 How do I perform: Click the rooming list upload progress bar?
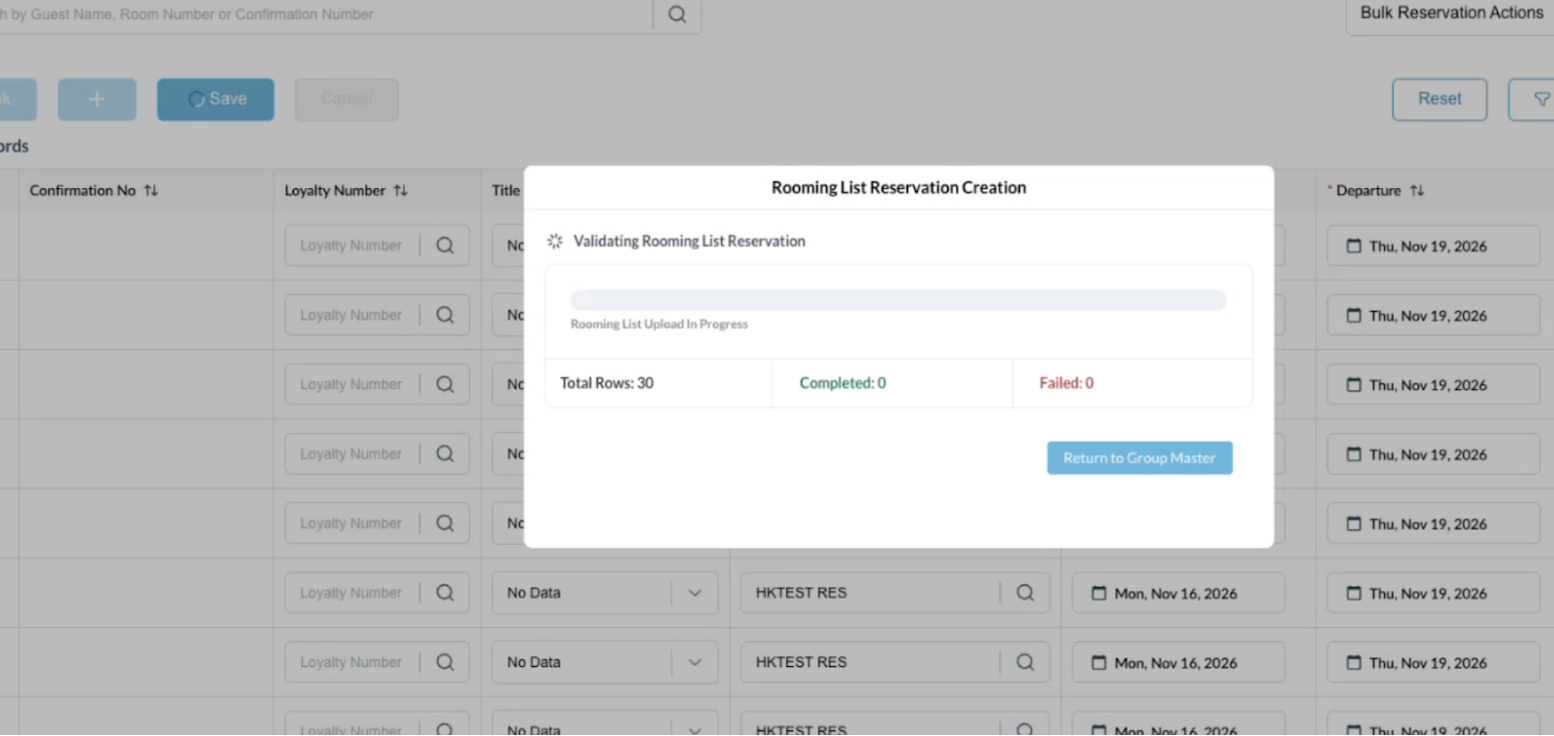tap(898, 300)
